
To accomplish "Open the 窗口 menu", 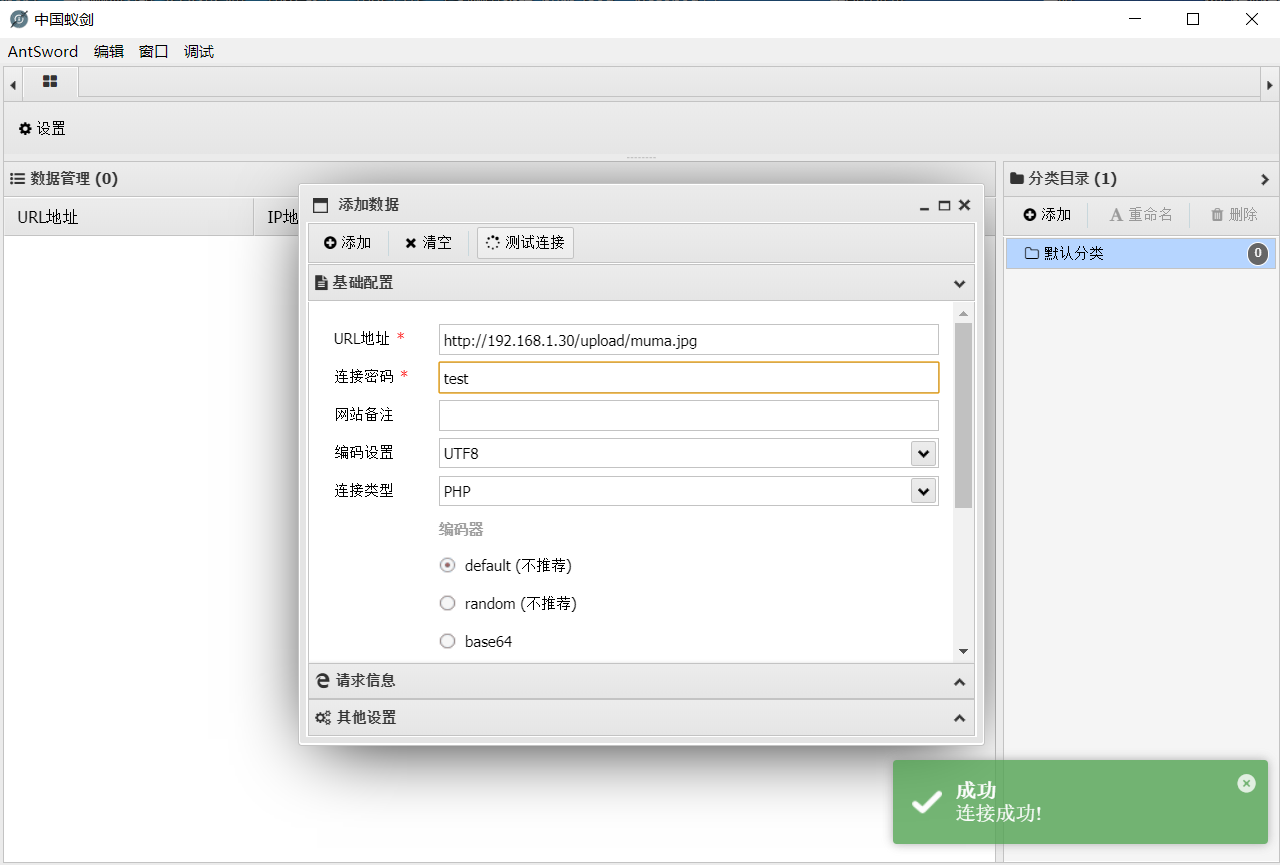I will (154, 52).
